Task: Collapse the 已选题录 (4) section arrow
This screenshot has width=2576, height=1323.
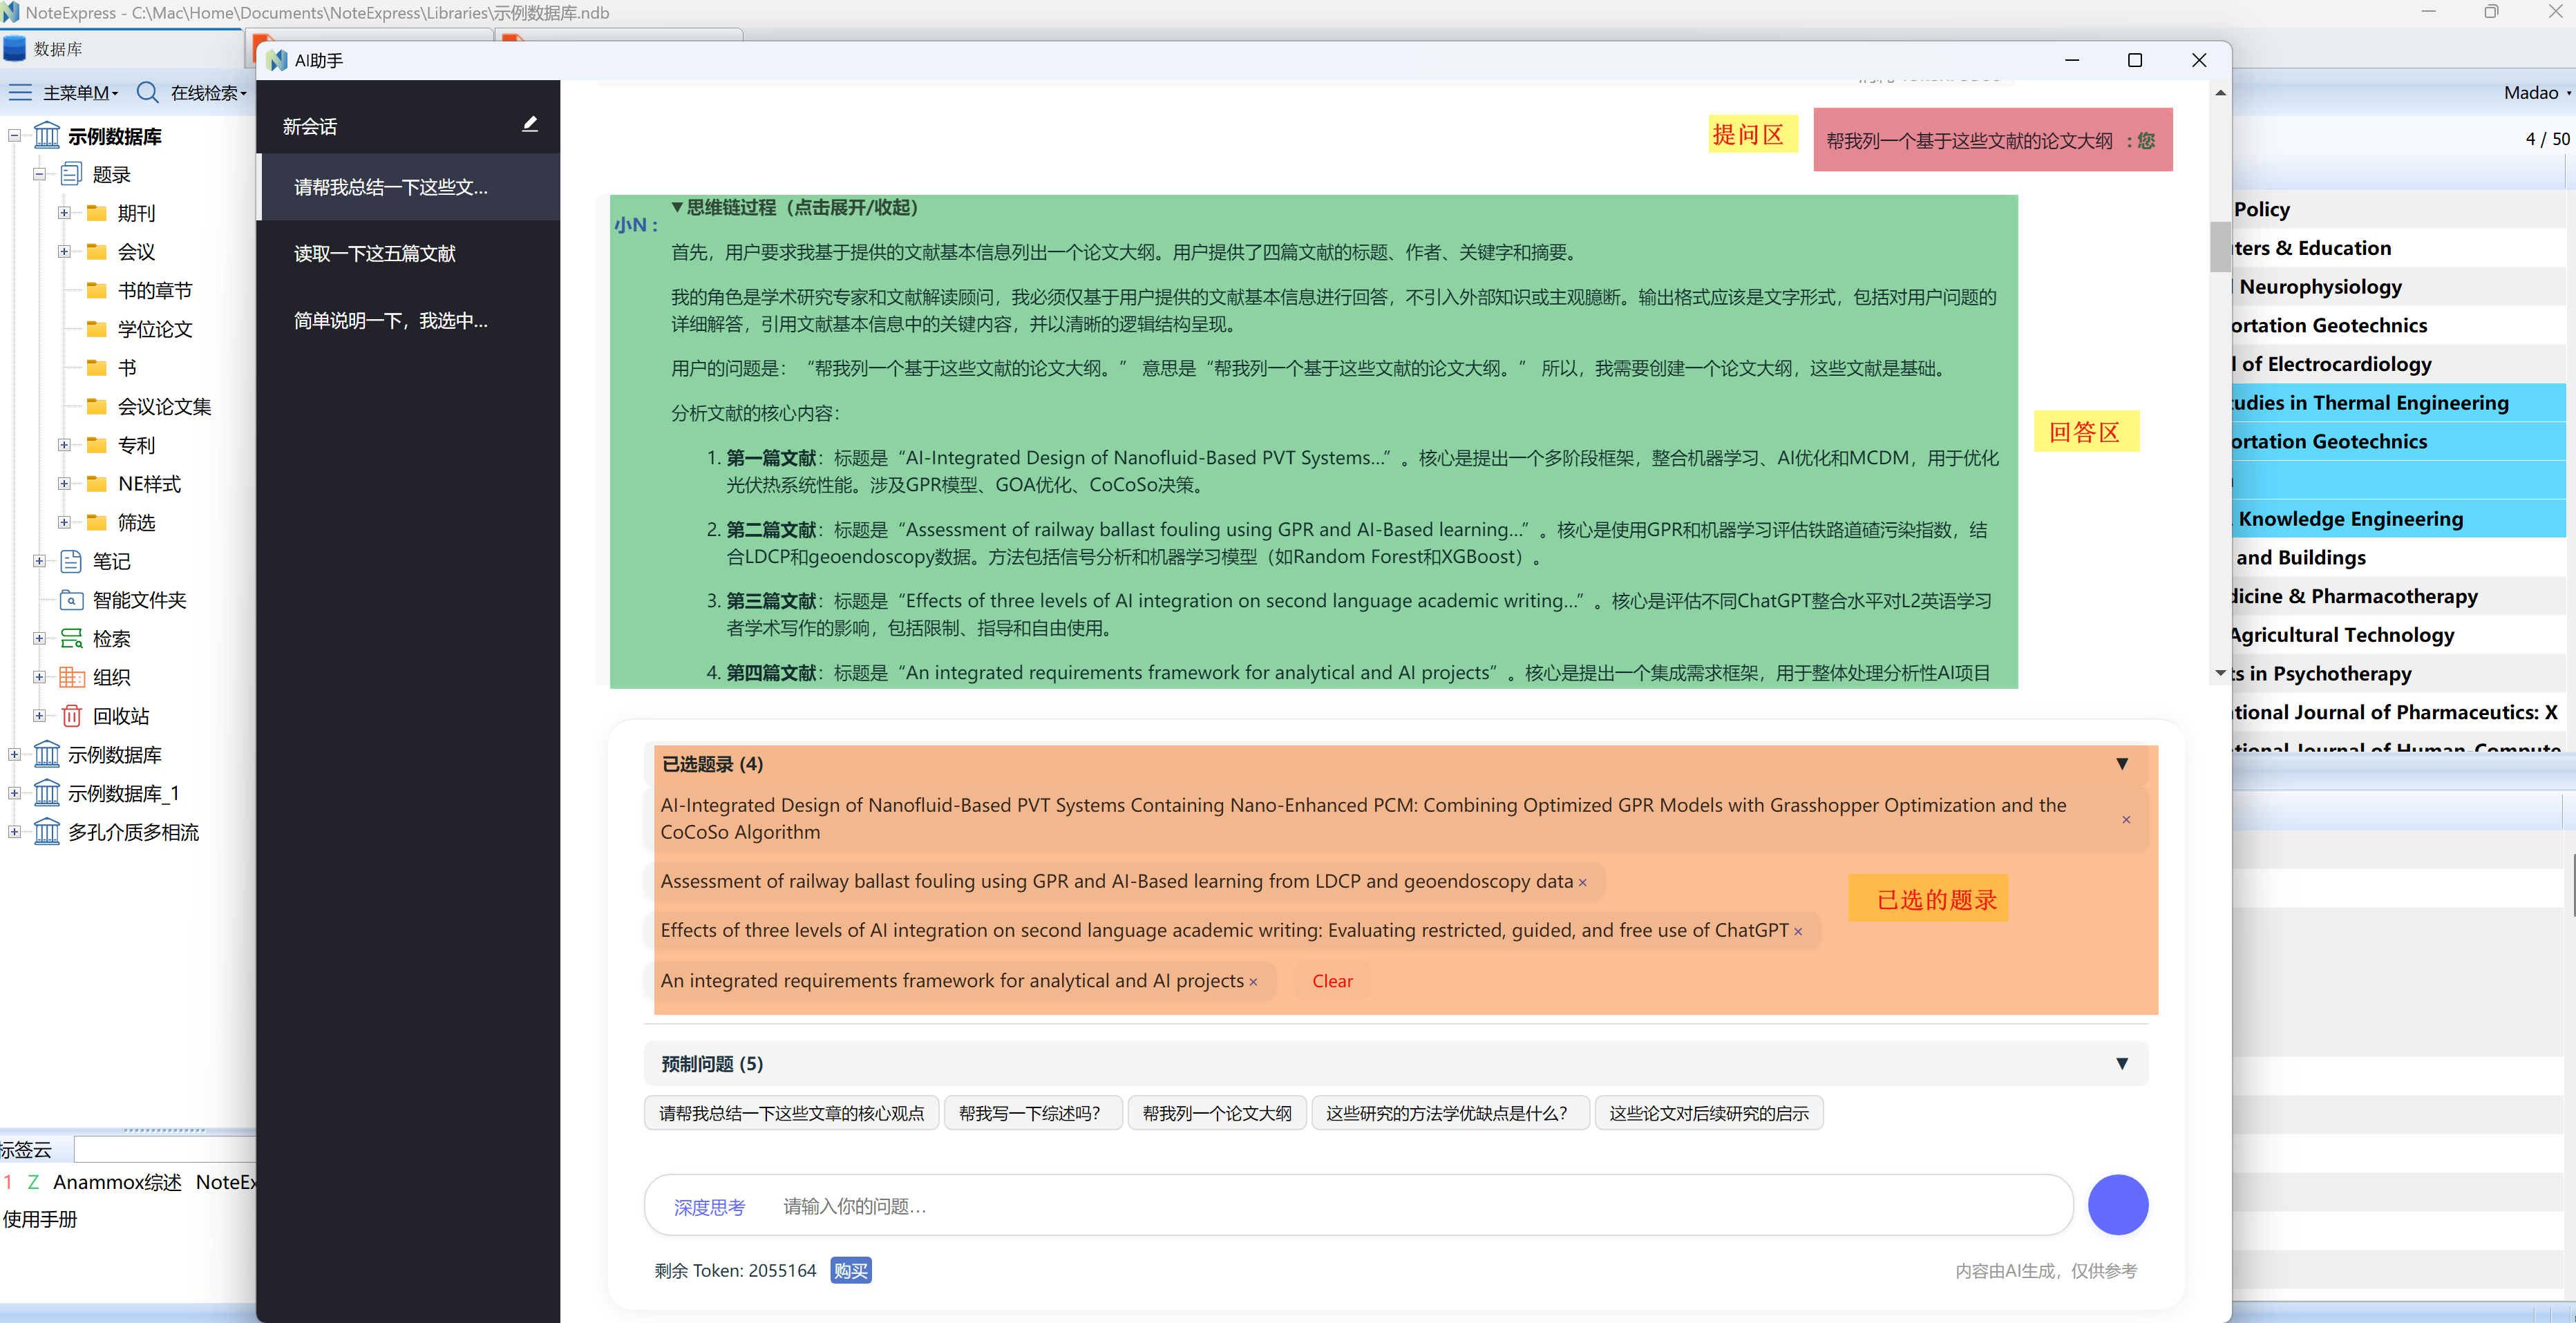Action: (x=2121, y=764)
